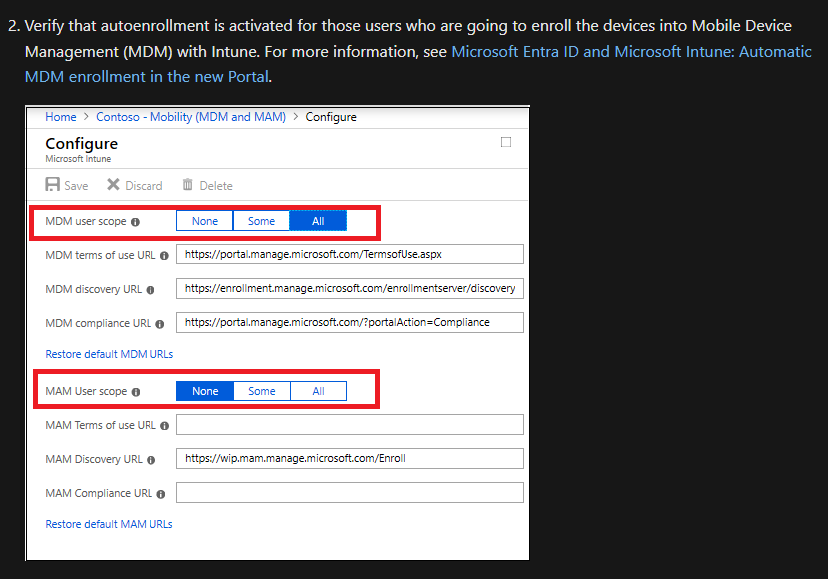Set MDM user scope to All
The height and width of the screenshot is (579, 828).
point(318,221)
